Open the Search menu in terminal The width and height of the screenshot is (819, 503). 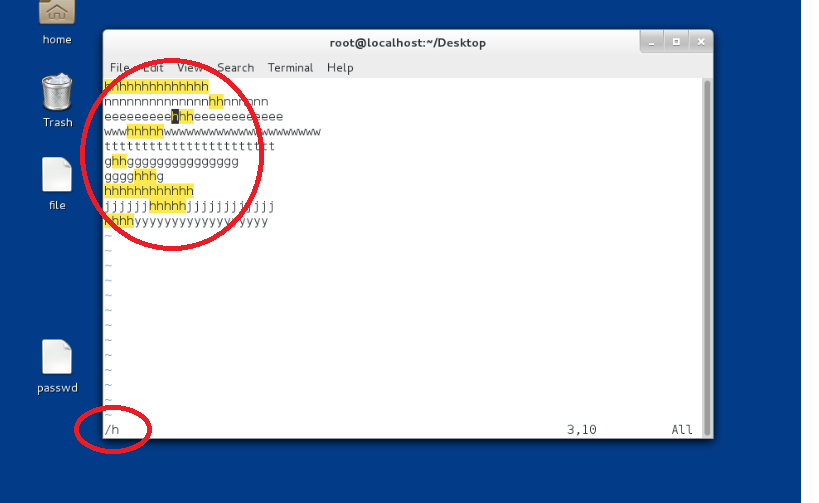pyautogui.click(x=236, y=68)
